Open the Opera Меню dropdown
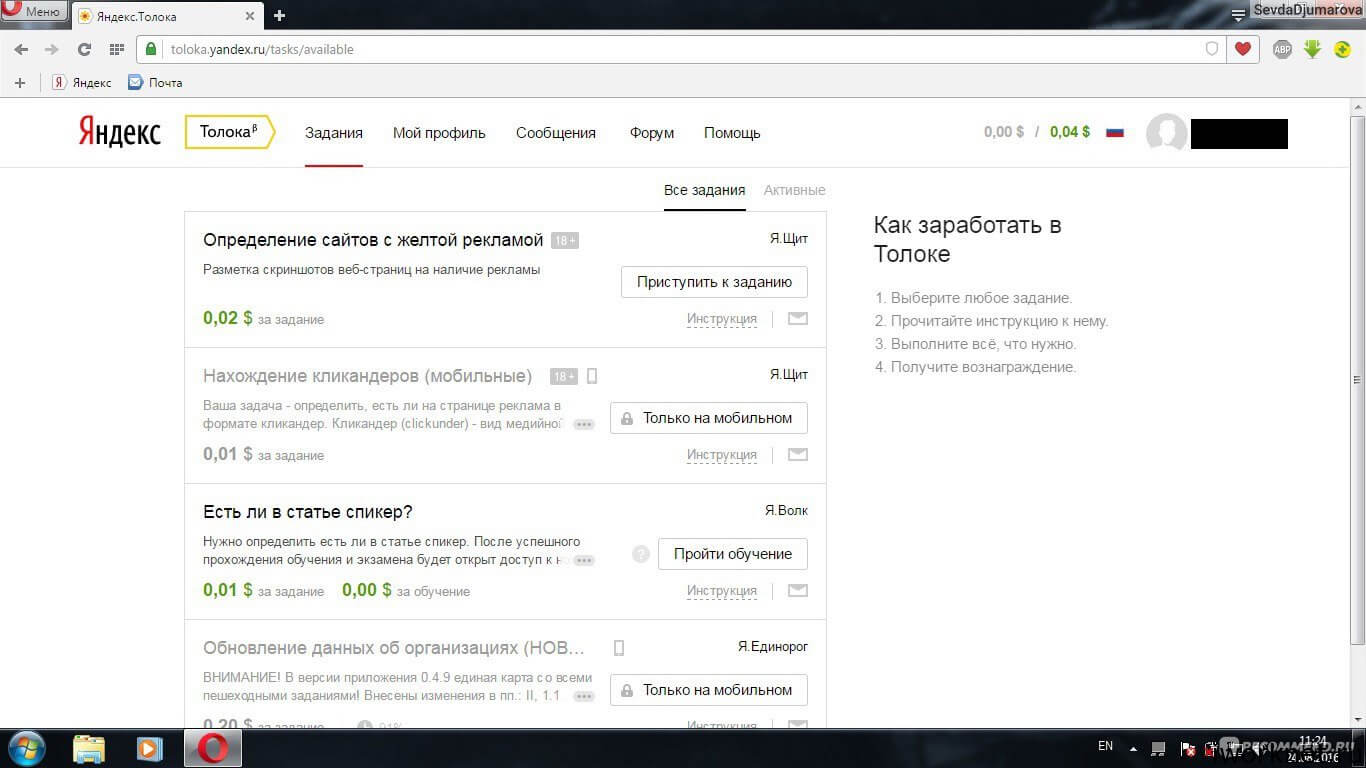 tap(33, 11)
